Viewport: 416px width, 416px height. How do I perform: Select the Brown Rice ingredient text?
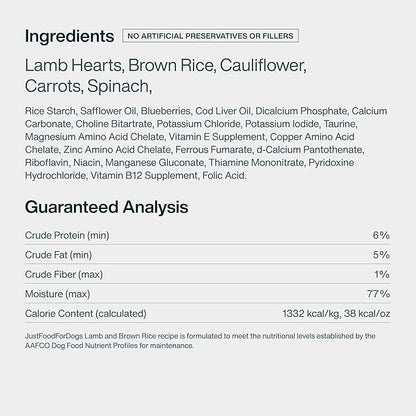click(170, 65)
